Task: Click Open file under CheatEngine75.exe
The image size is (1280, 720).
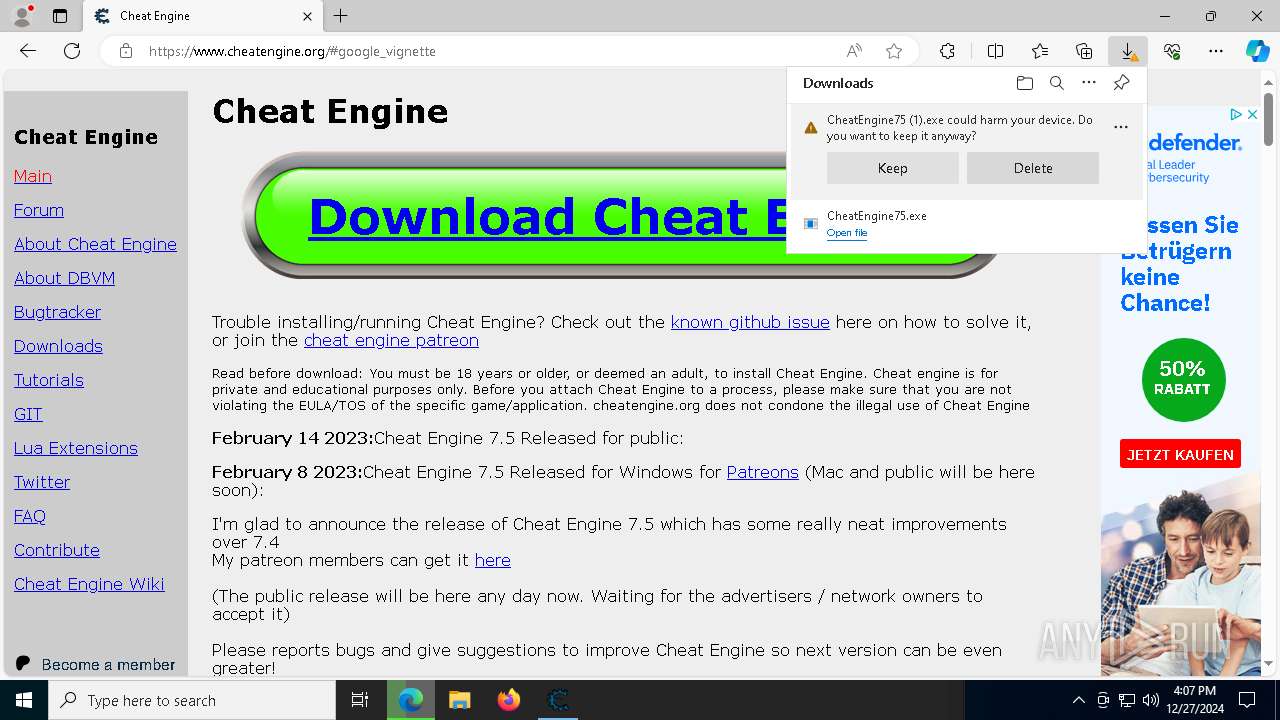Action: point(847,233)
